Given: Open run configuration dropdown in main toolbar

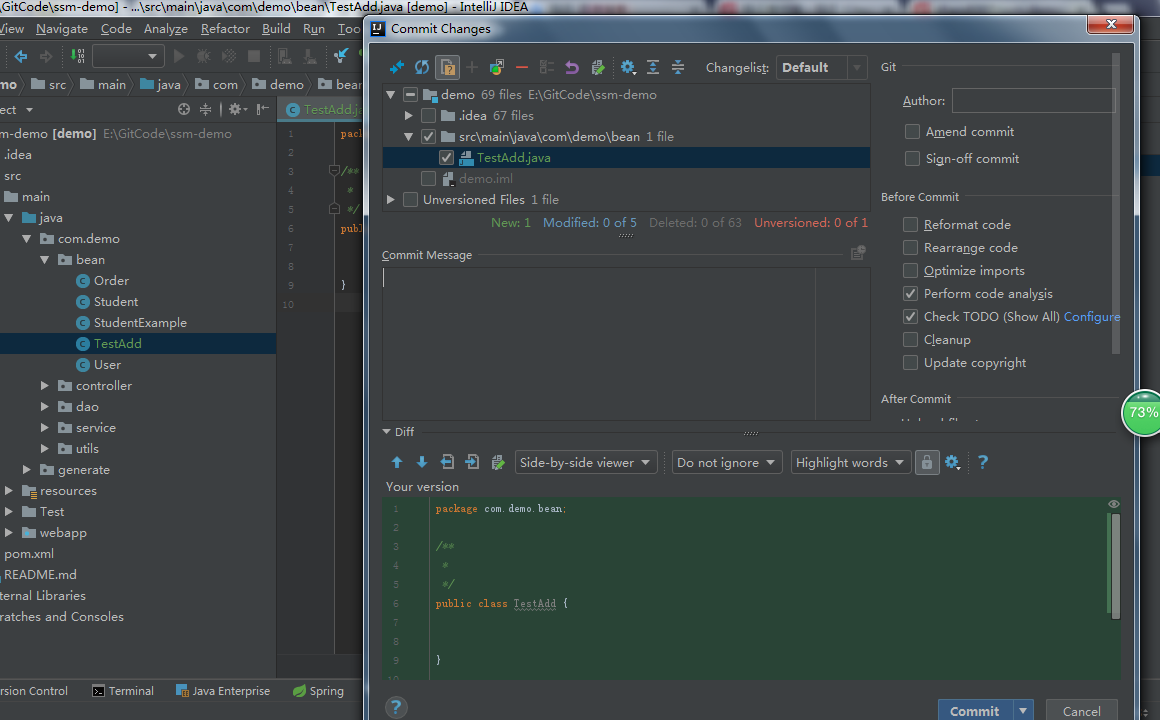Looking at the screenshot, I should (127, 56).
